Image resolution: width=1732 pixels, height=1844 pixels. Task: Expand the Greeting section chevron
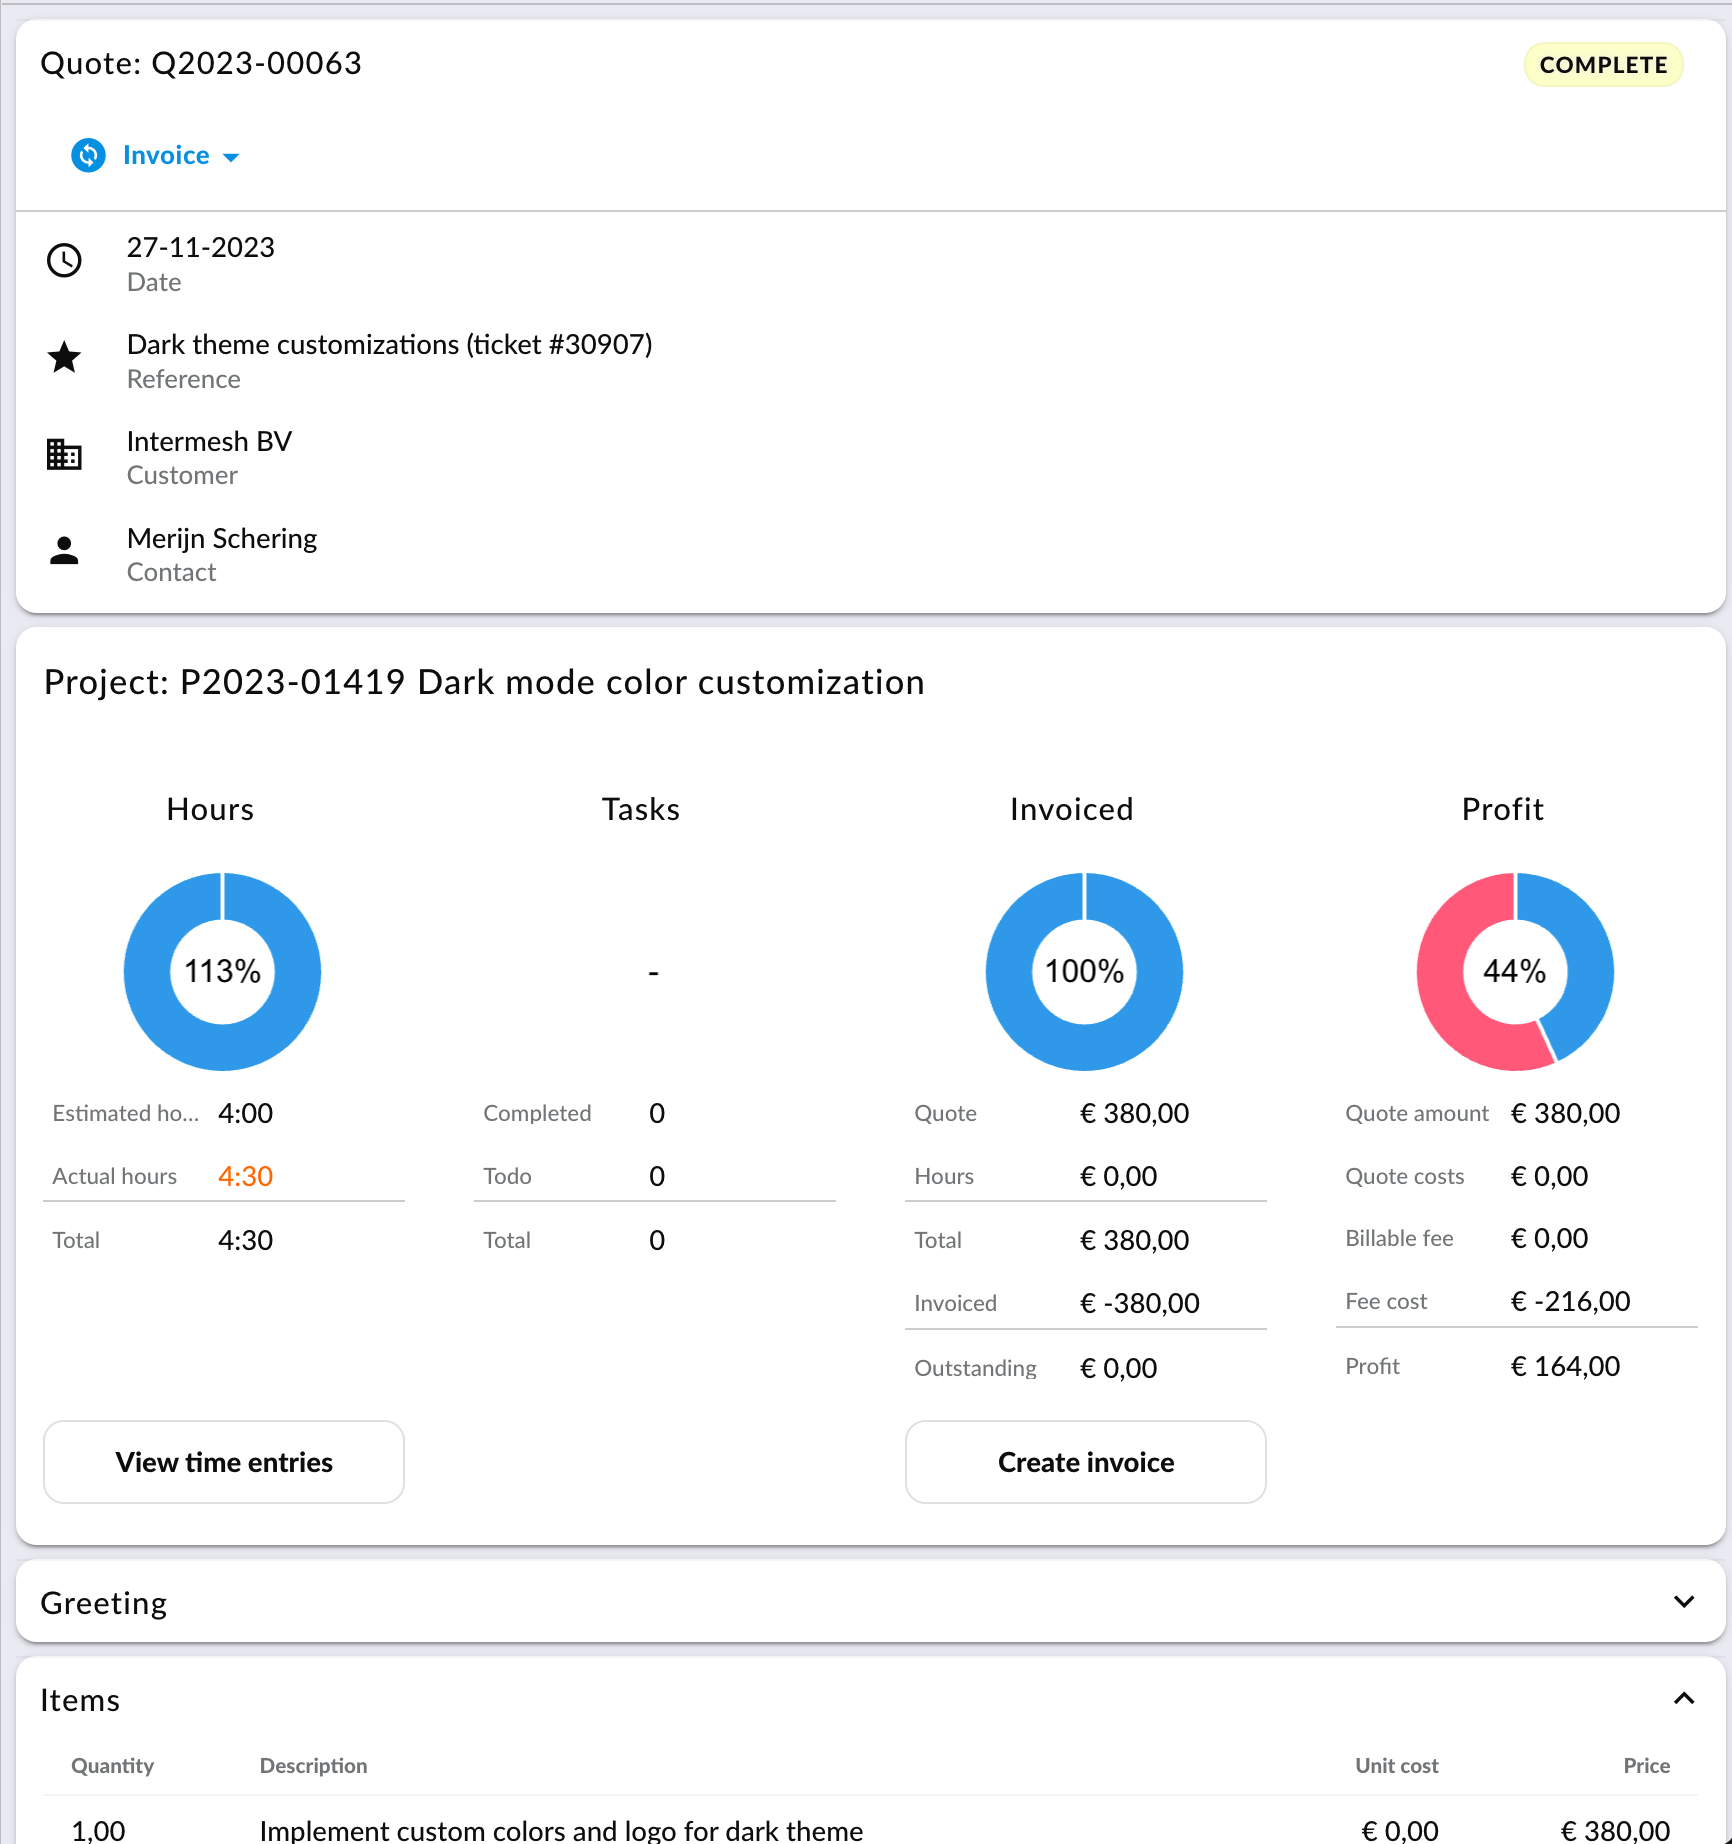[1683, 1602]
